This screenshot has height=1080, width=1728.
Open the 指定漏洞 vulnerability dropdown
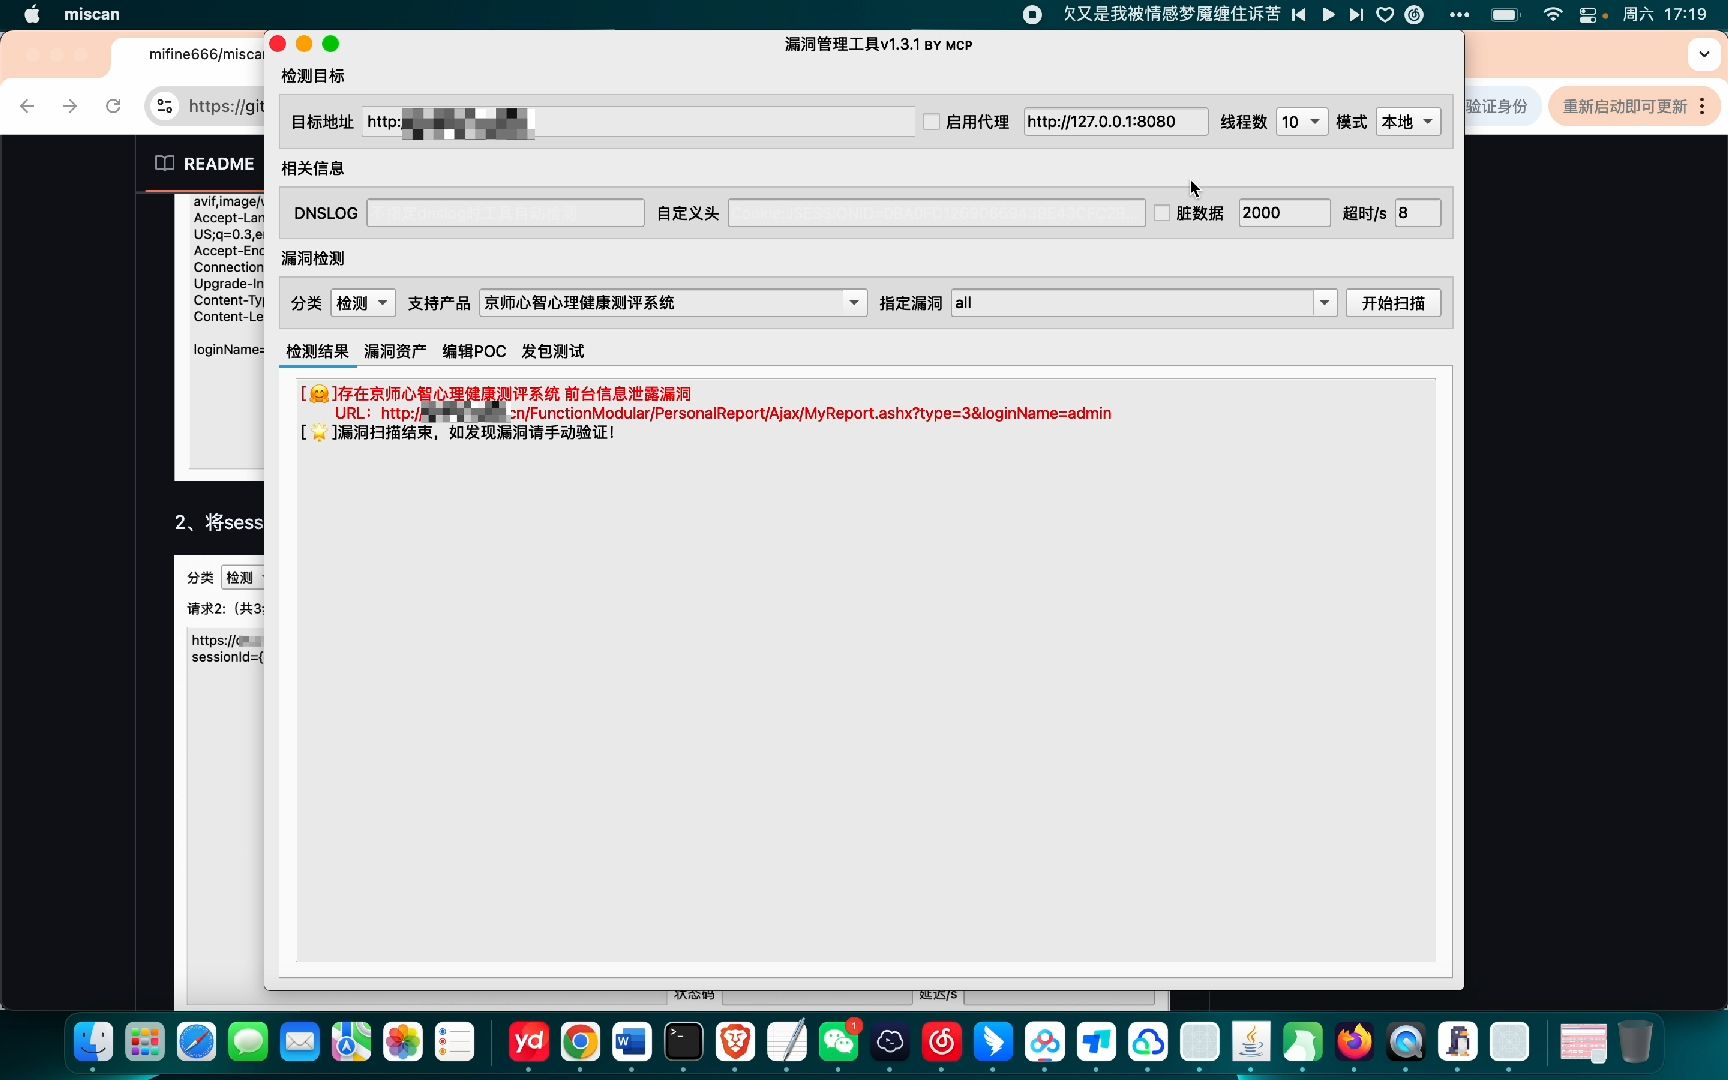[1144, 303]
